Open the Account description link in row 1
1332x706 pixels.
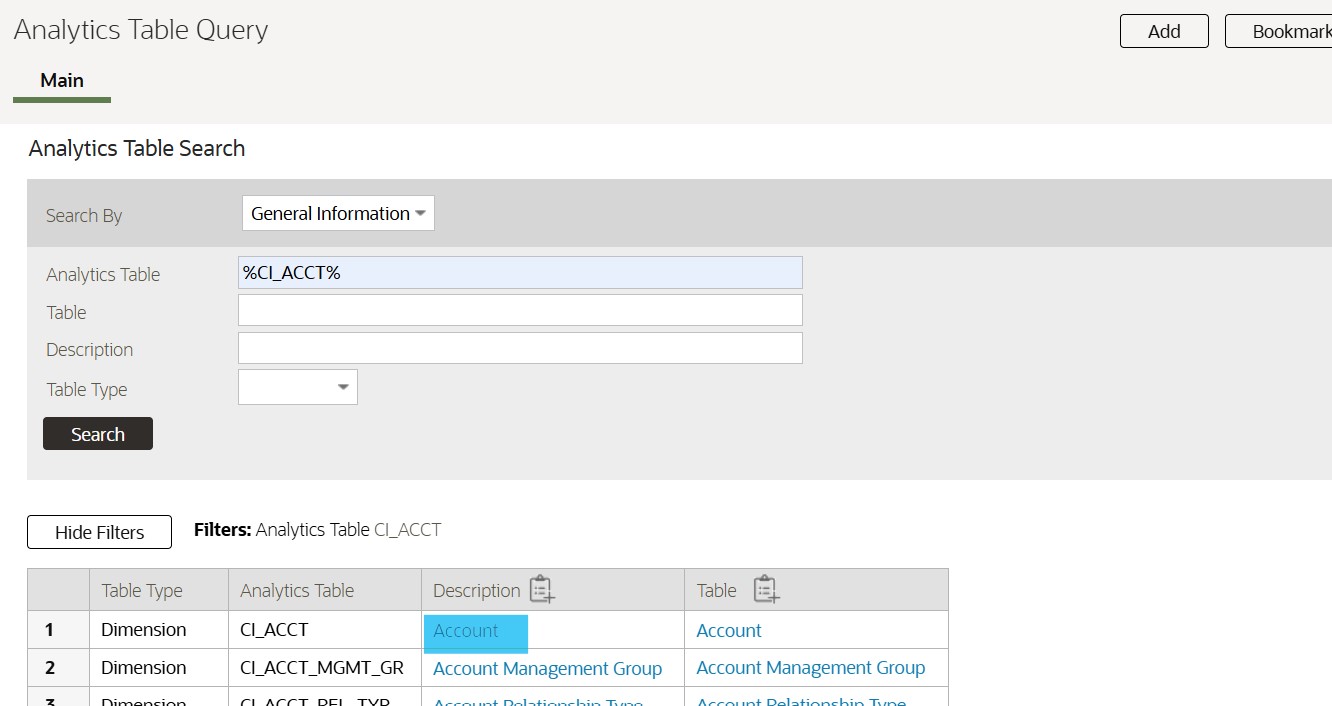click(x=465, y=630)
